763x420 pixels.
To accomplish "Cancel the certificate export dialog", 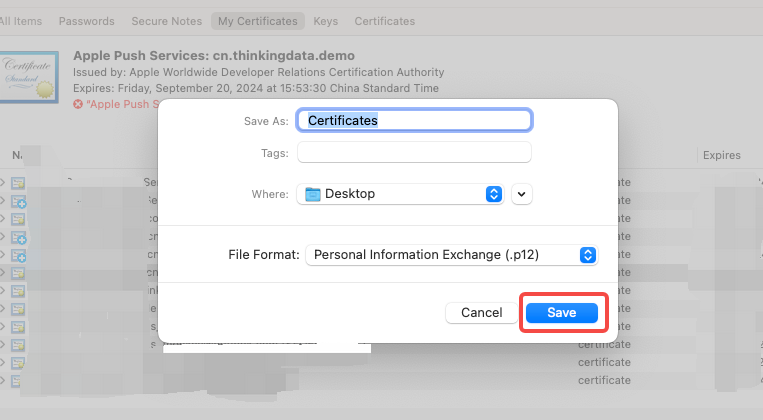I will (x=481, y=312).
